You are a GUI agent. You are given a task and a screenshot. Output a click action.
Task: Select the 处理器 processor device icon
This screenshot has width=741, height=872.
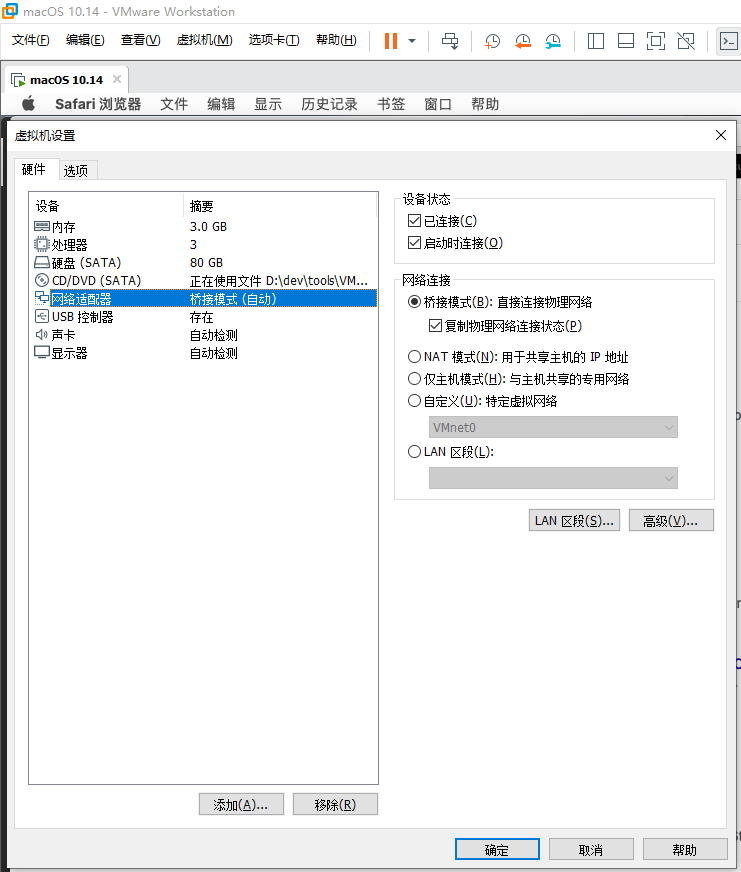tap(42, 244)
